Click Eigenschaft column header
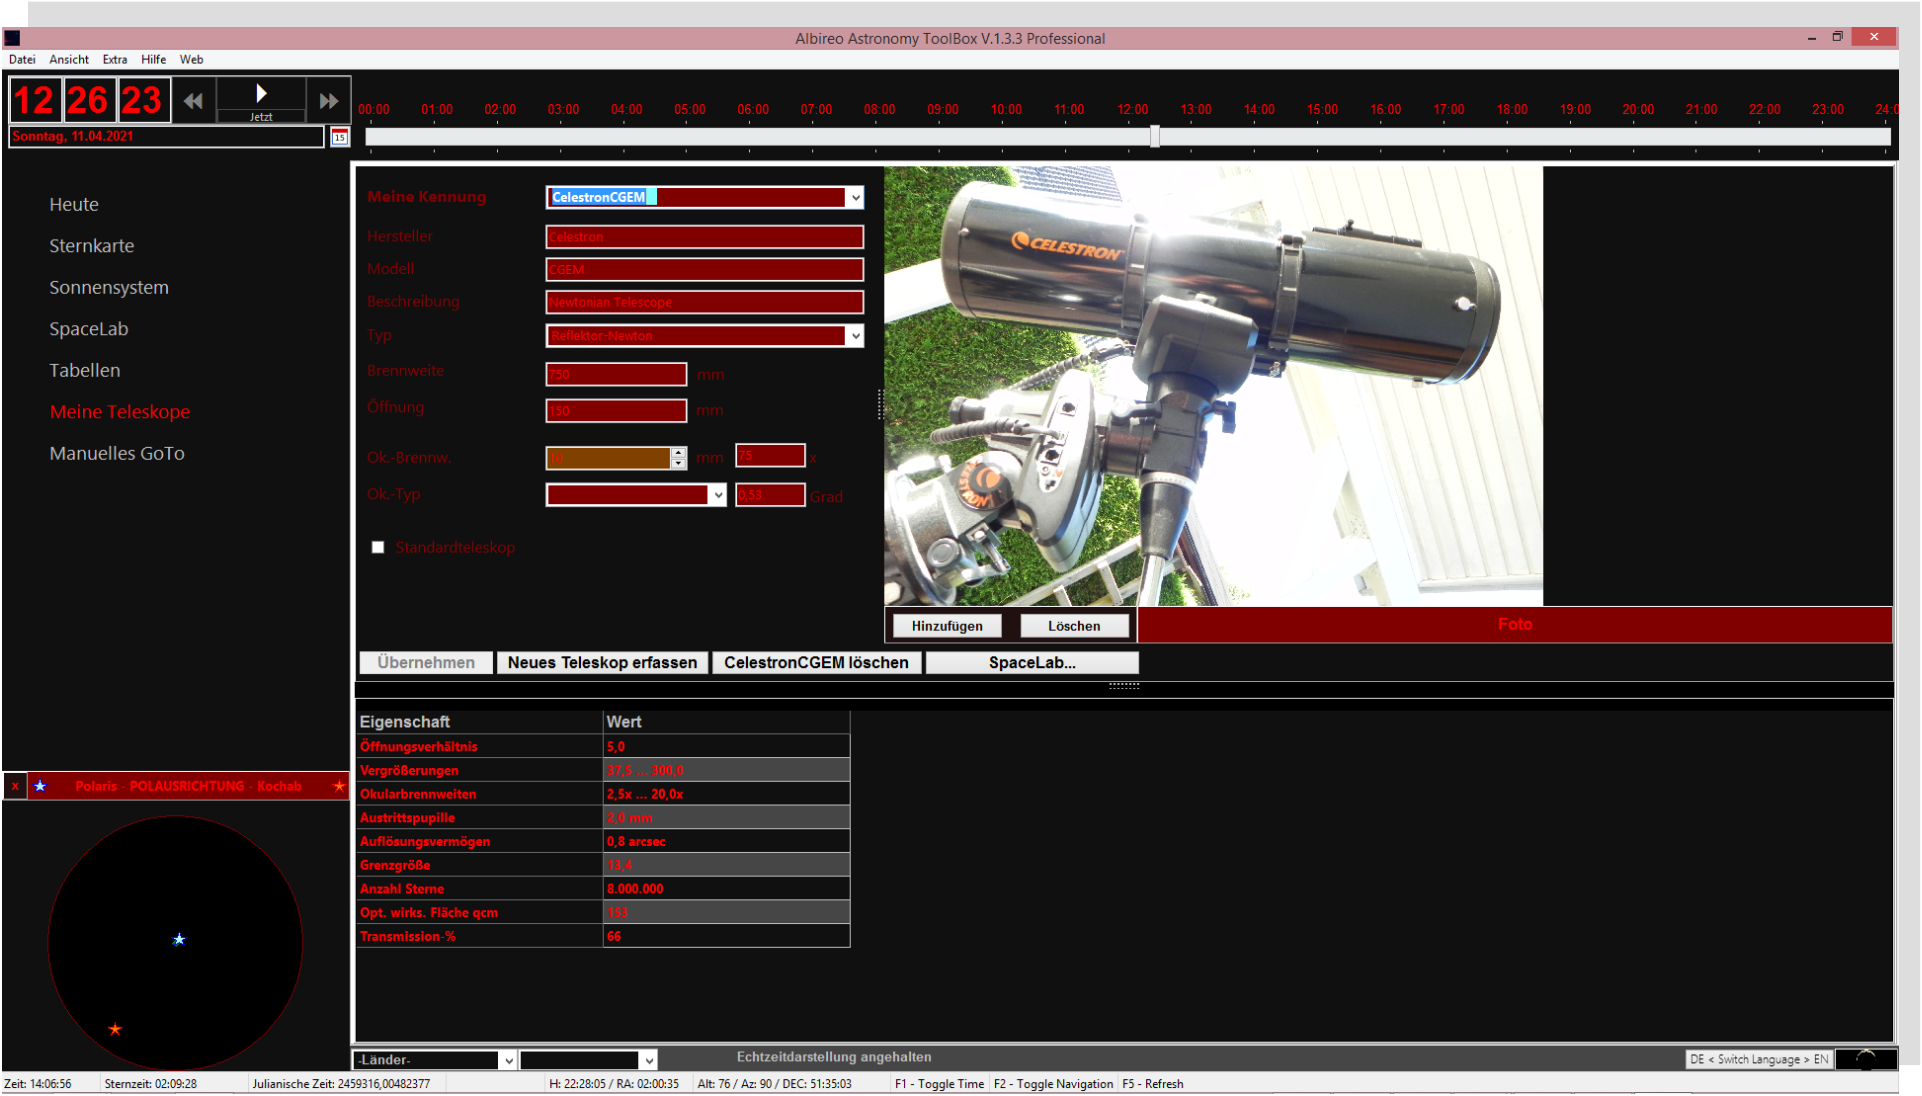This screenshot has width=1922, height=1096. pos(479,722)
